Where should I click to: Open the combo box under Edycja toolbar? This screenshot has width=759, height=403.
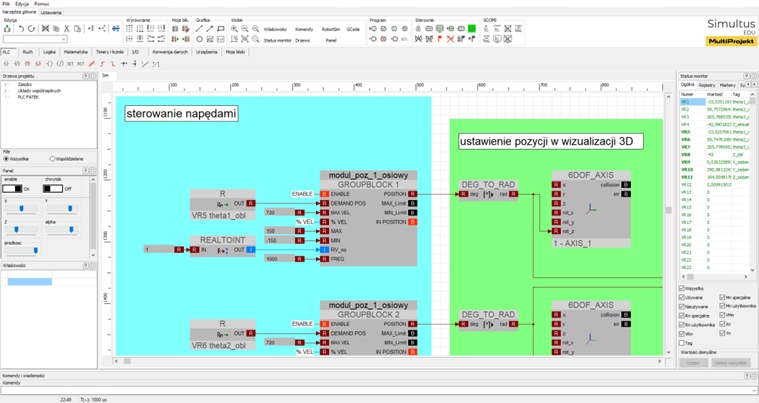[x=35, y=40]
